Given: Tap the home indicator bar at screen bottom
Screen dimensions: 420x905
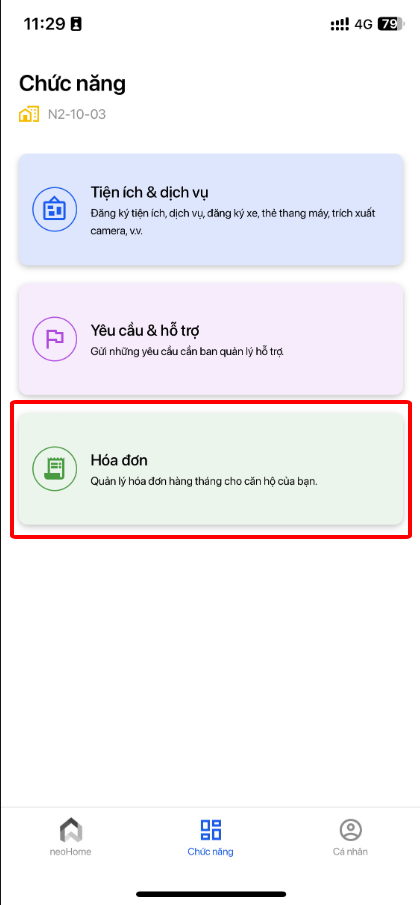Looking at the screenshot, I should click(211, 894).
